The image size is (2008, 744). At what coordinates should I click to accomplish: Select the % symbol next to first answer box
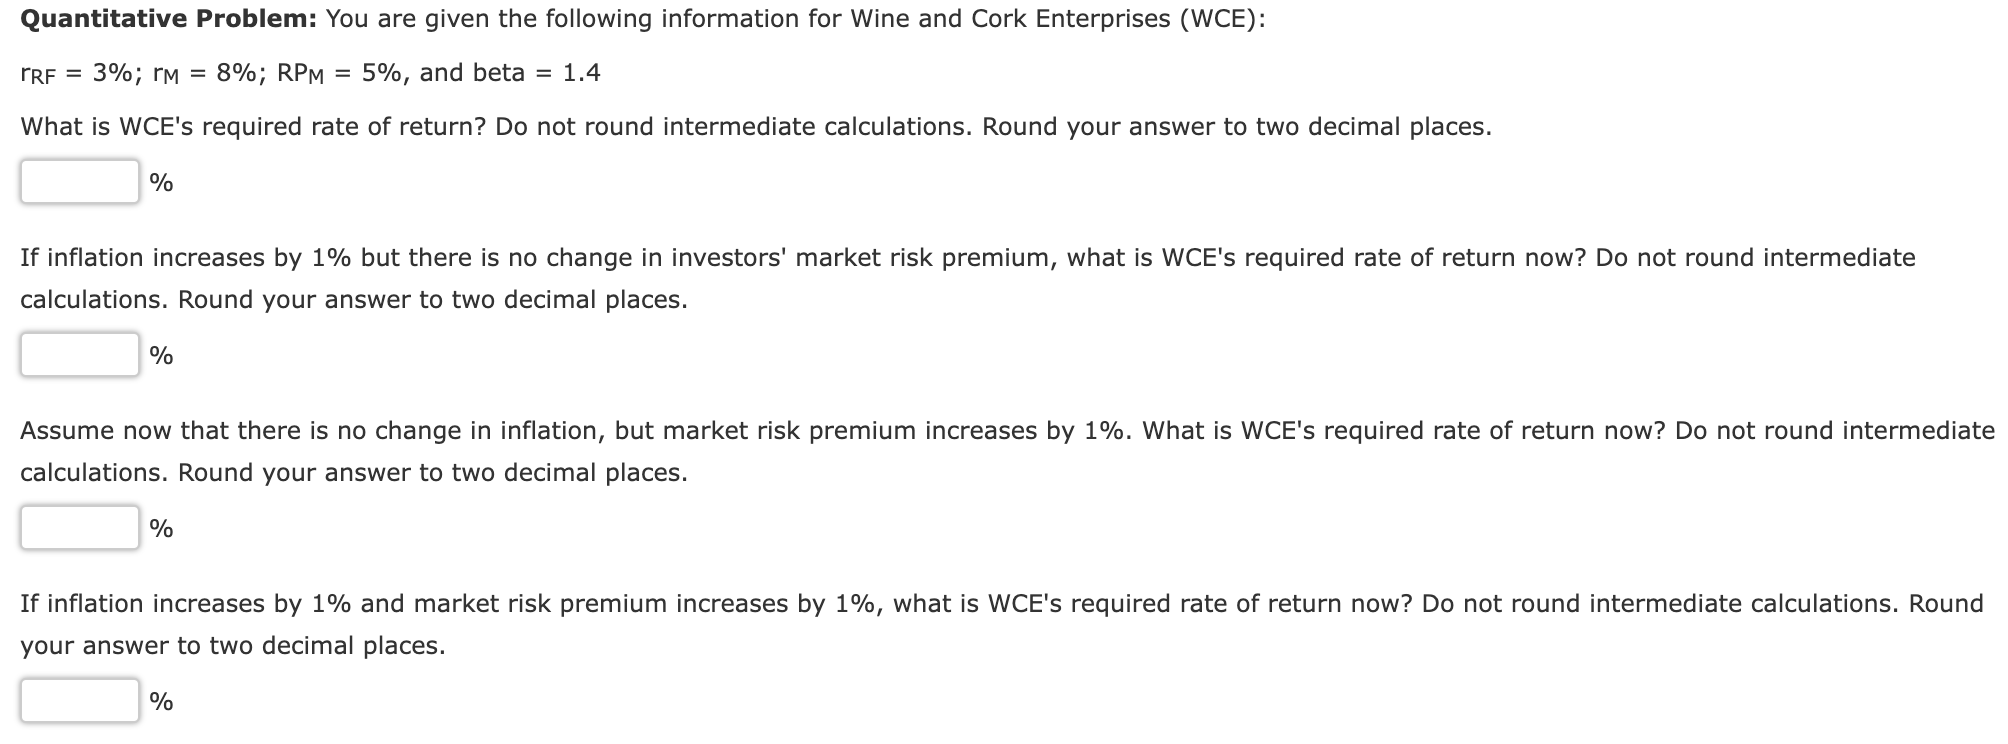click(161, 183)
